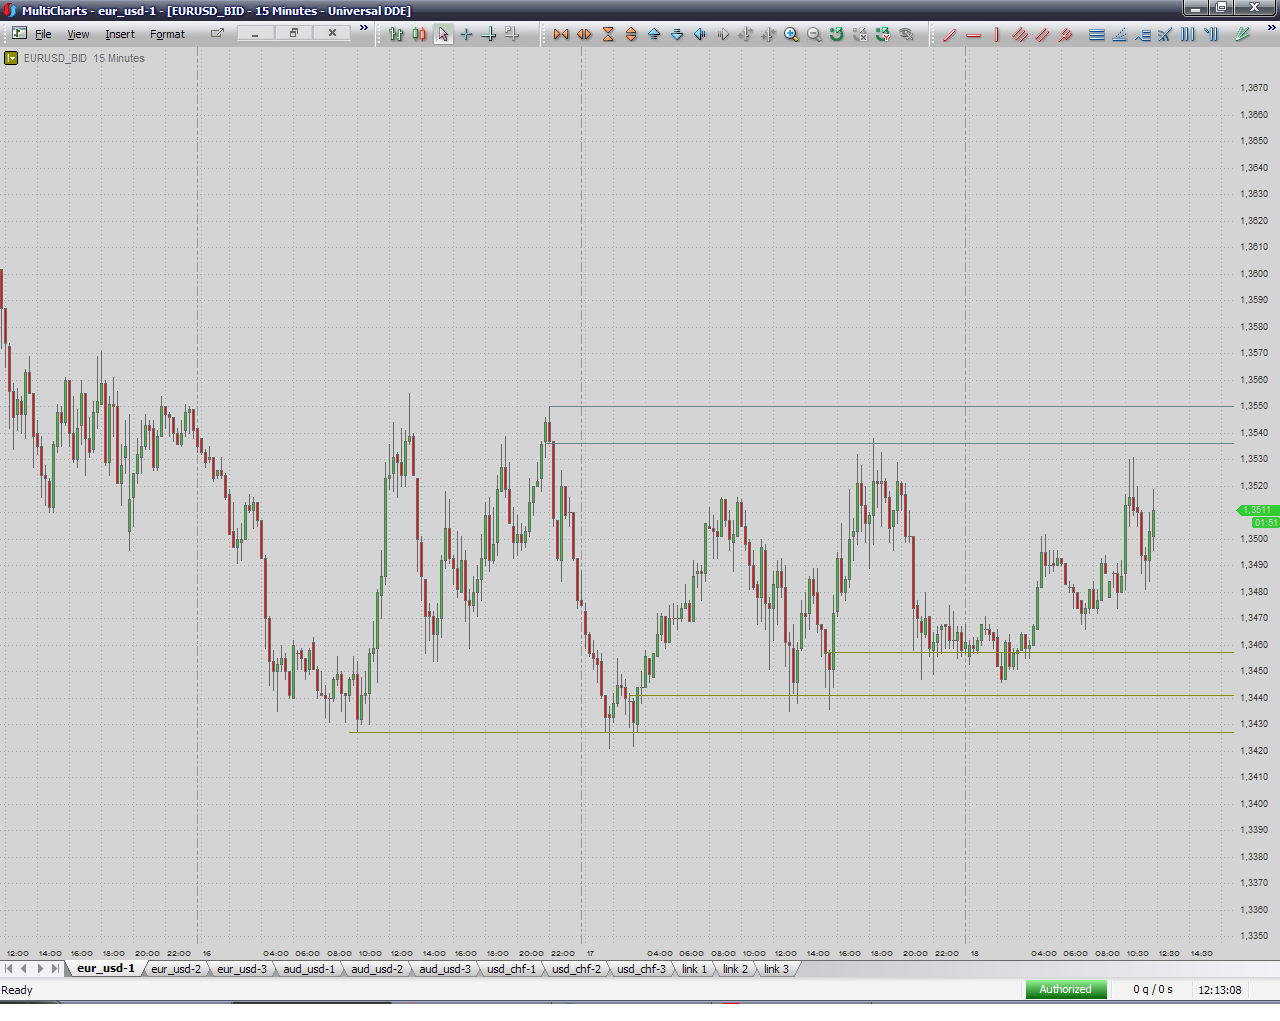Click the expand vertical scale icon
Screen dimensions: 1280x1021
click(631, 34)
